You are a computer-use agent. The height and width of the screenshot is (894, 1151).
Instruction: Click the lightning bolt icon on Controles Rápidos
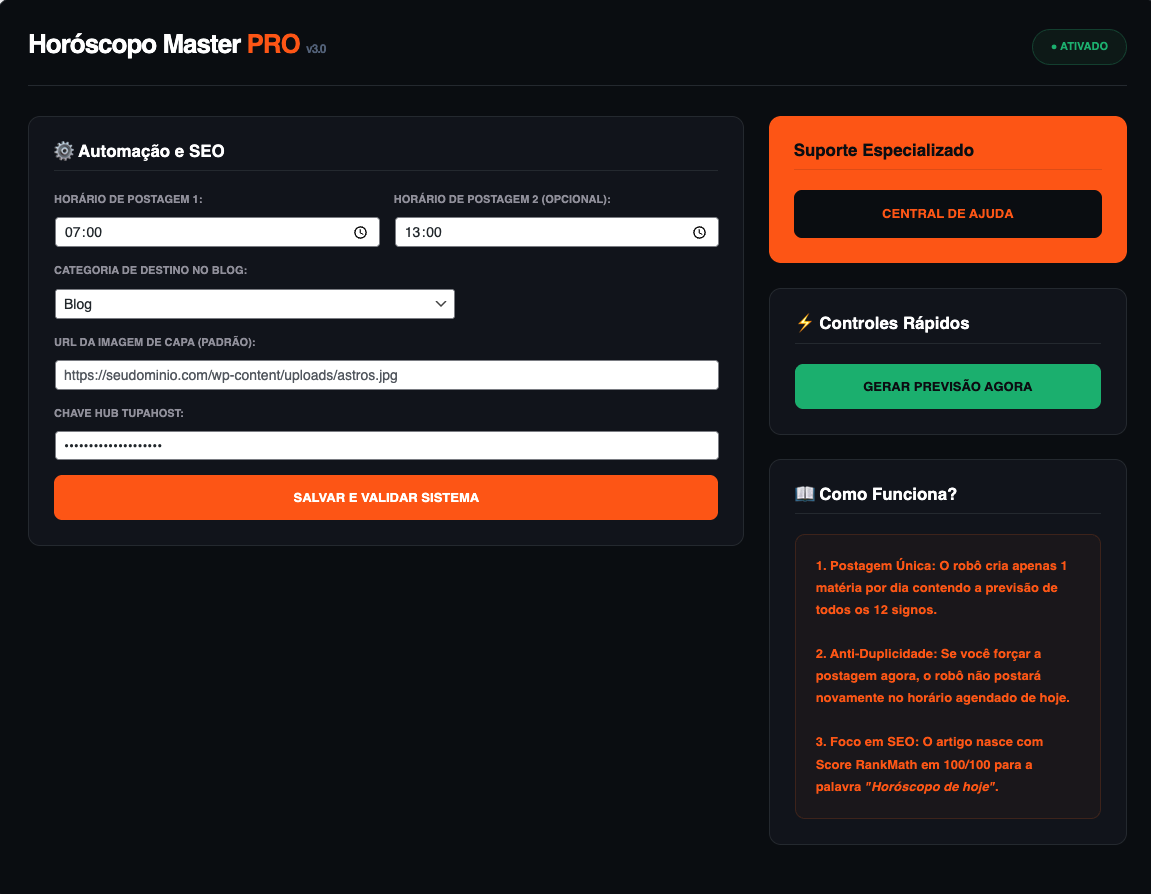coord(804,322)
